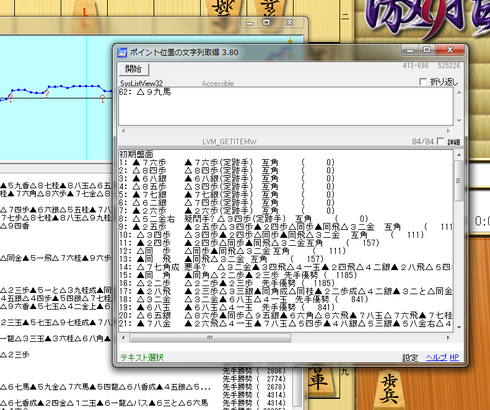Select the line 6: △6二銀
The image size is (490, 410).
227,203
